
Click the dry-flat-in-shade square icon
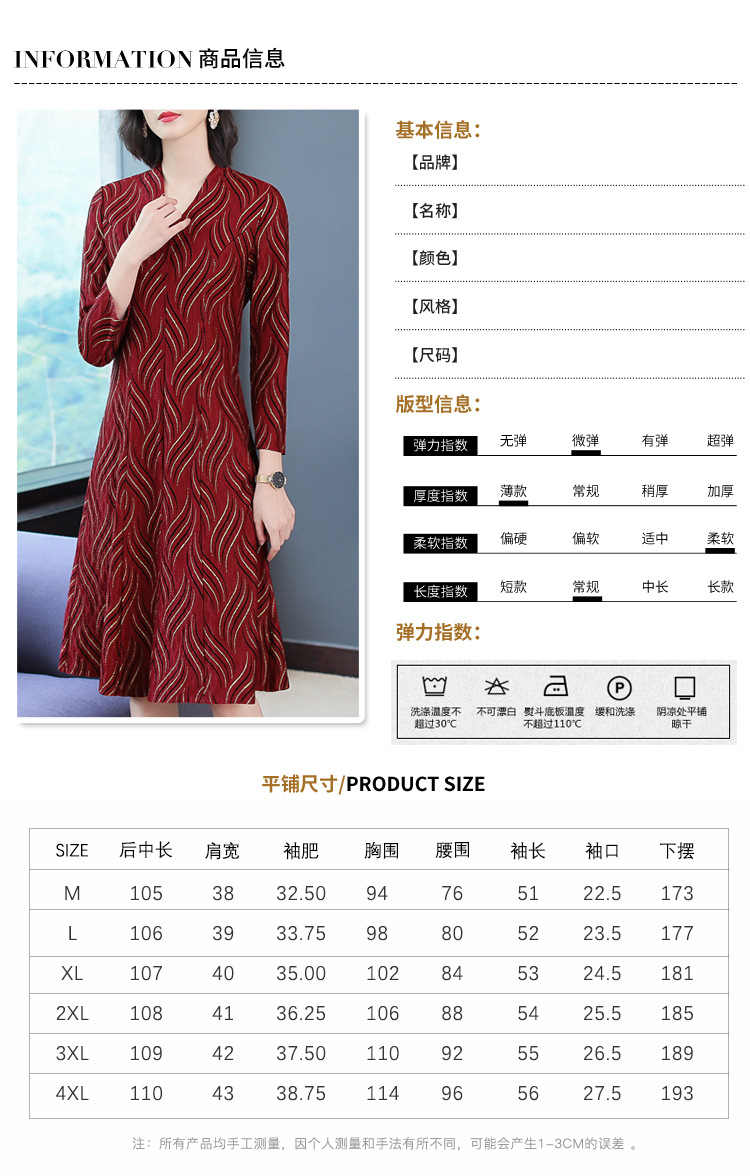684,687
